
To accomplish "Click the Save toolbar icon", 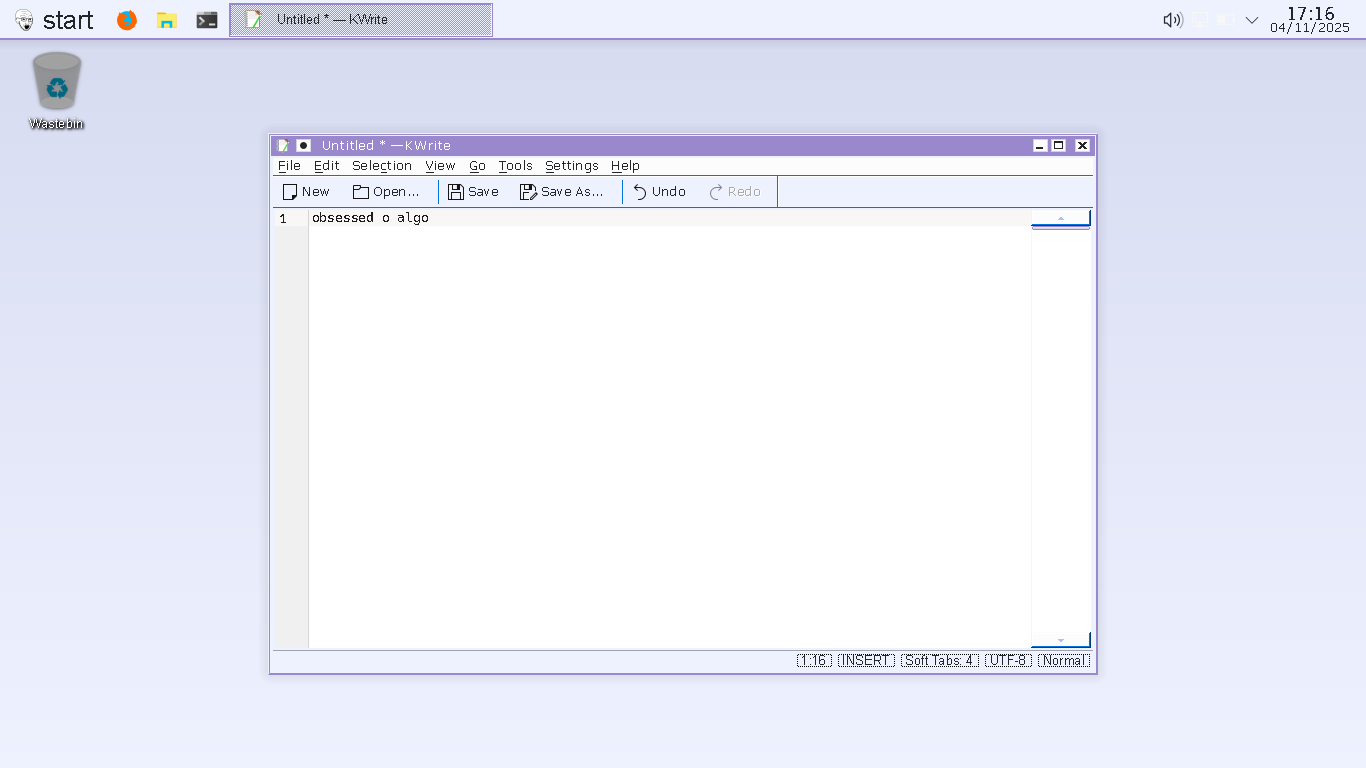I will click(x=456, y=192).
